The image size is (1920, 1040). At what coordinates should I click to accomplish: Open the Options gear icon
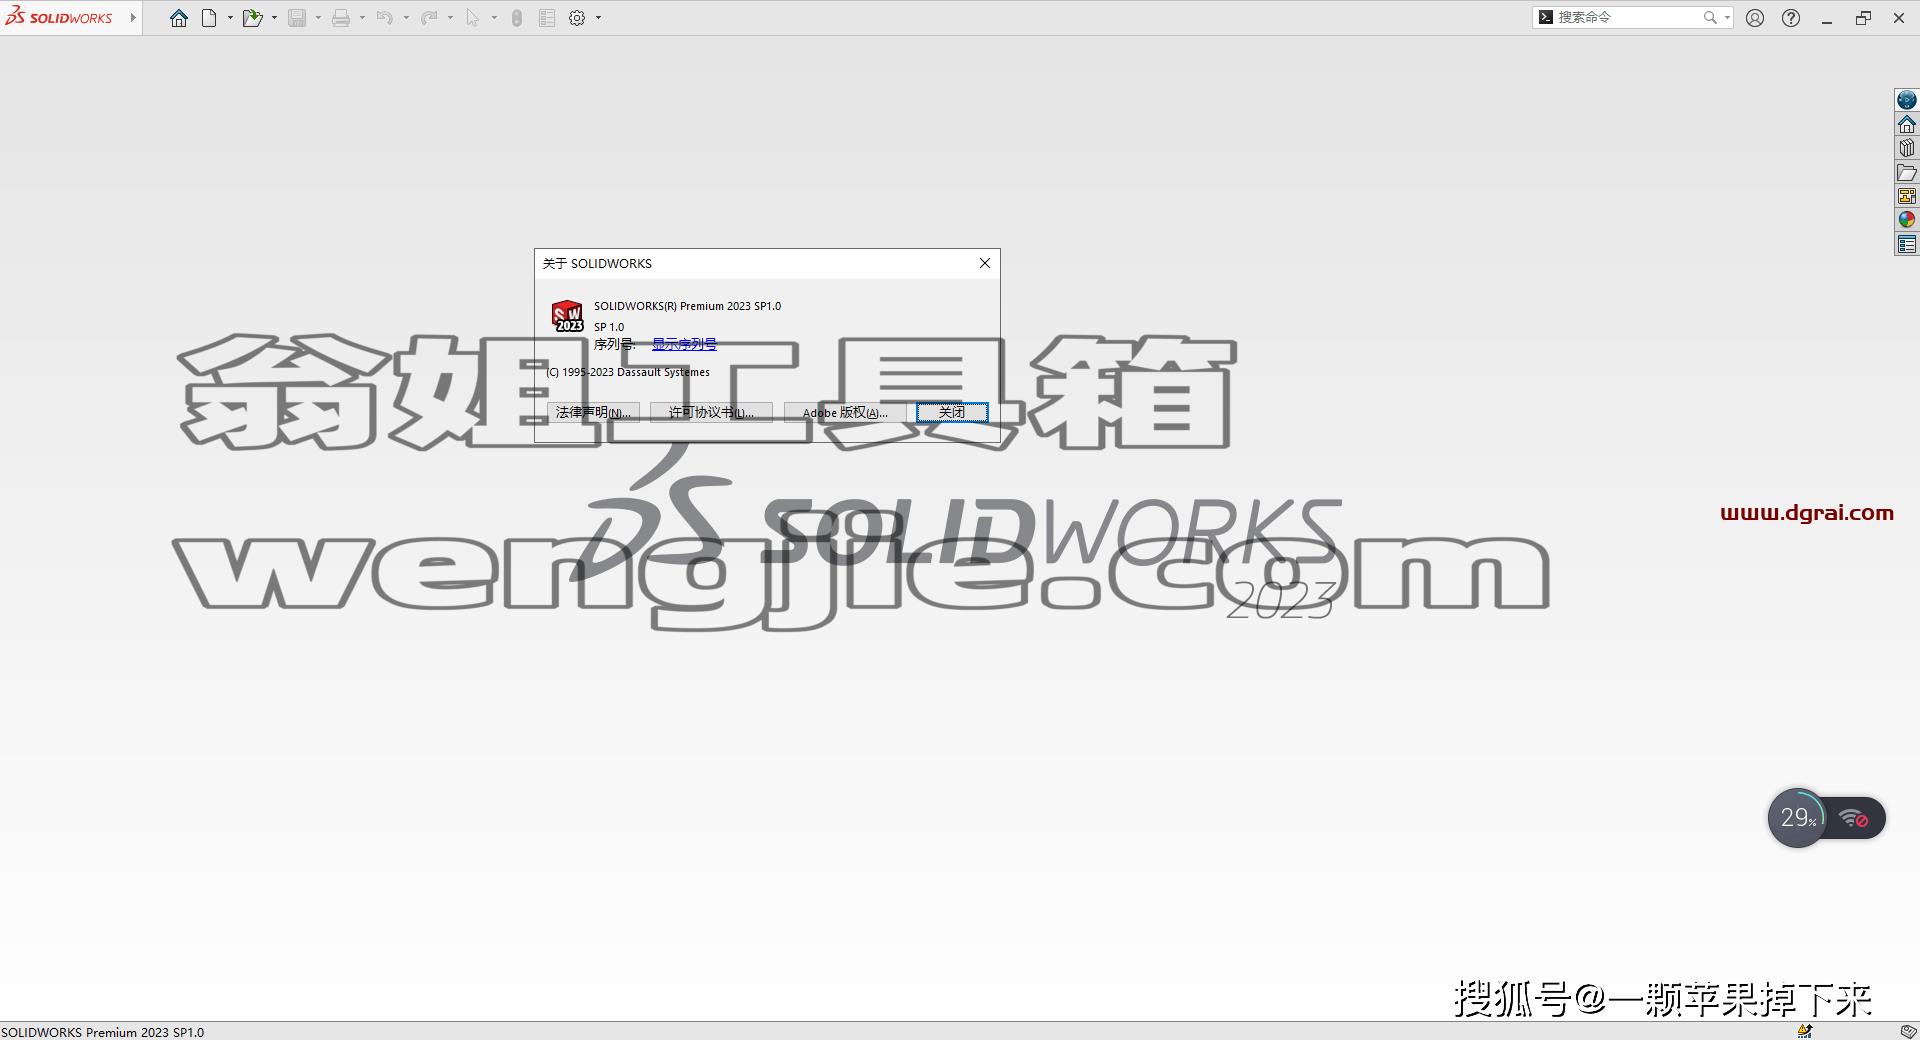tap(577, 18)
